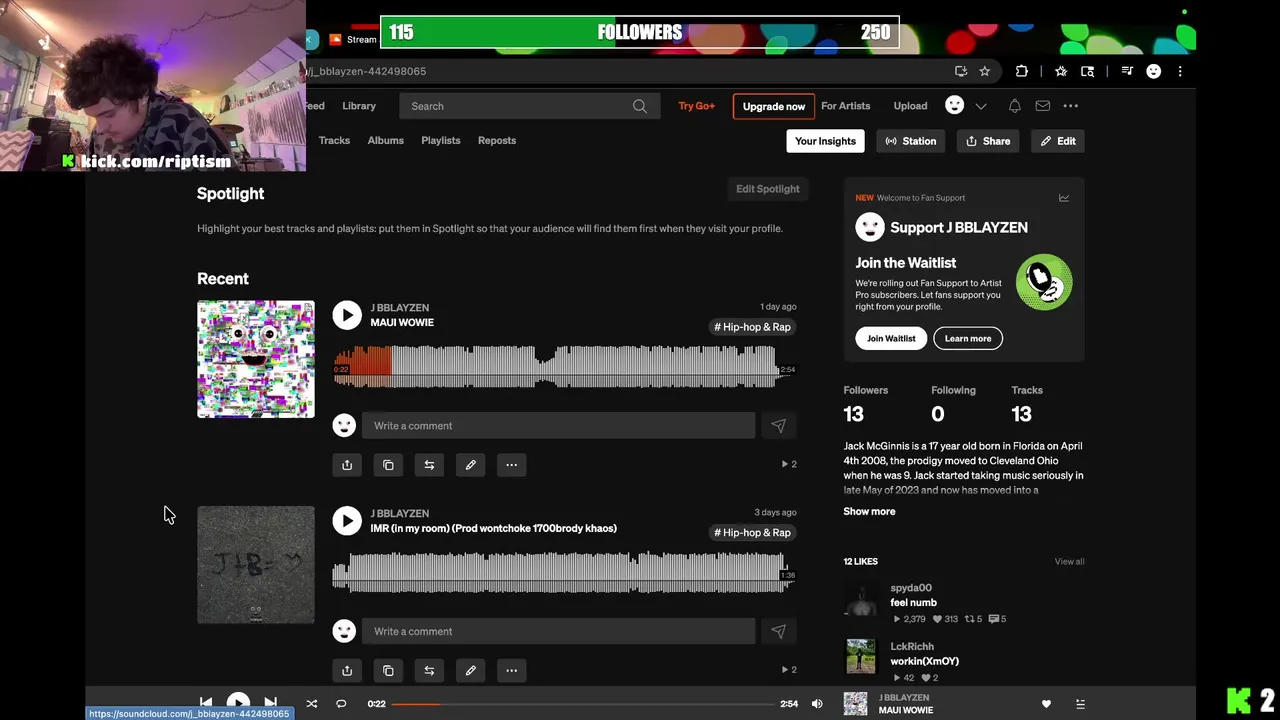
Task: Edit MAUI WOWIE track with pencil icon
Action: [x=470, y=465]
